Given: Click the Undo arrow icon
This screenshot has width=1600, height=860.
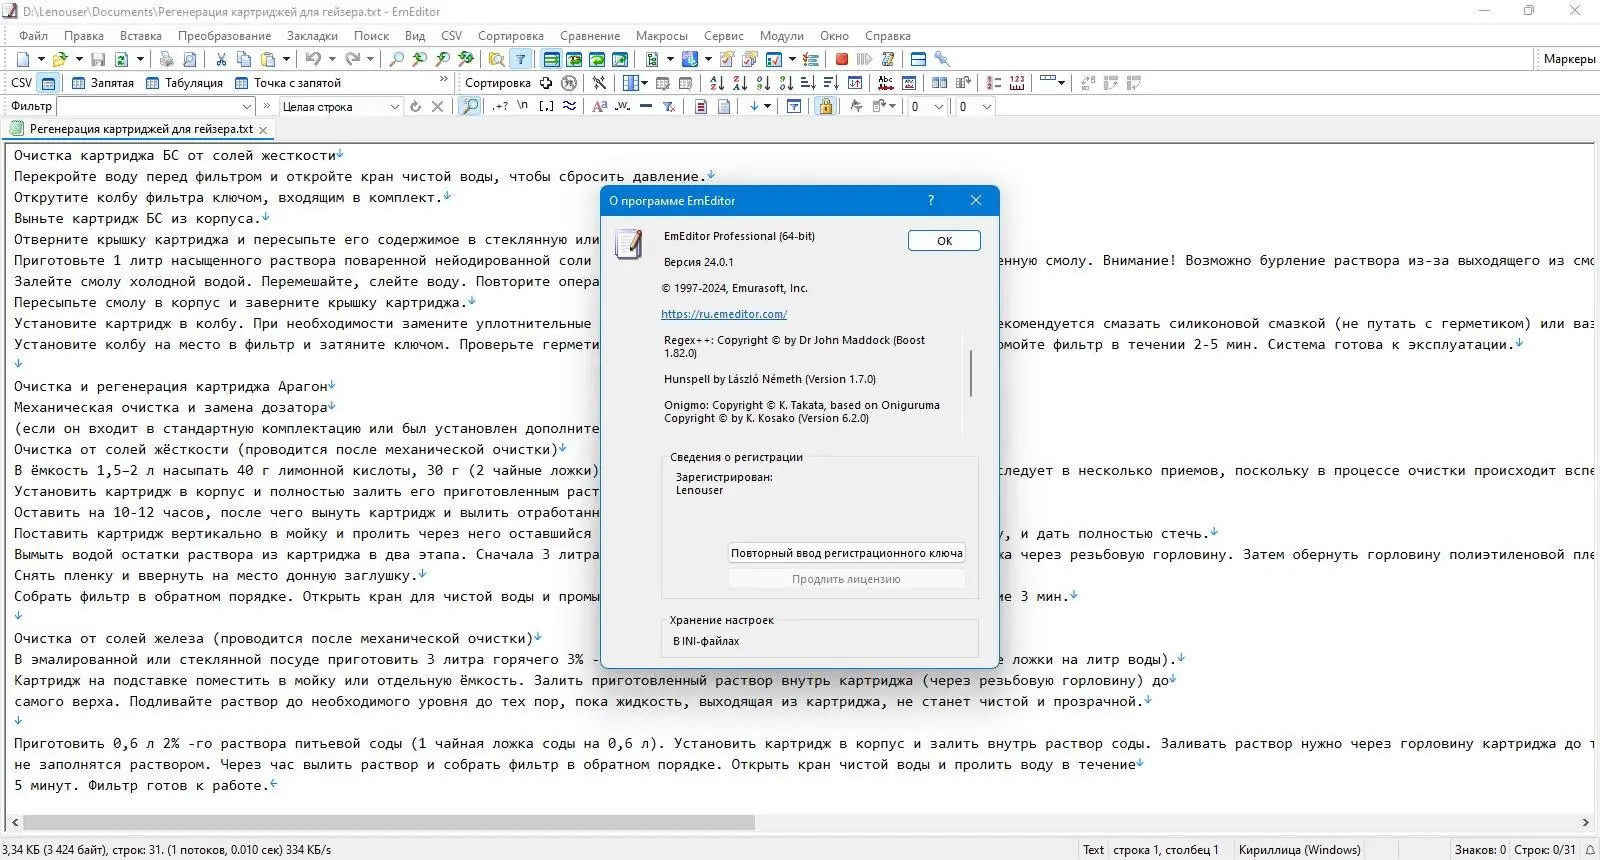Looking at the screenshot, I should pos(313,59).
